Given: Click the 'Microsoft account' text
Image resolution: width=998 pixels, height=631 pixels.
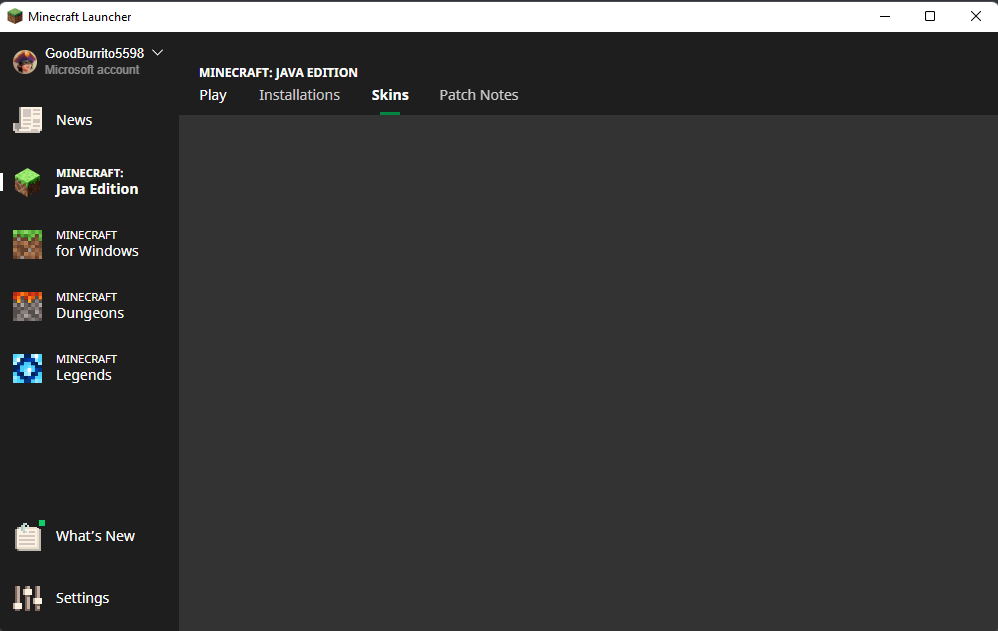Looking at the screenshot, I should (x=92, y=70).
